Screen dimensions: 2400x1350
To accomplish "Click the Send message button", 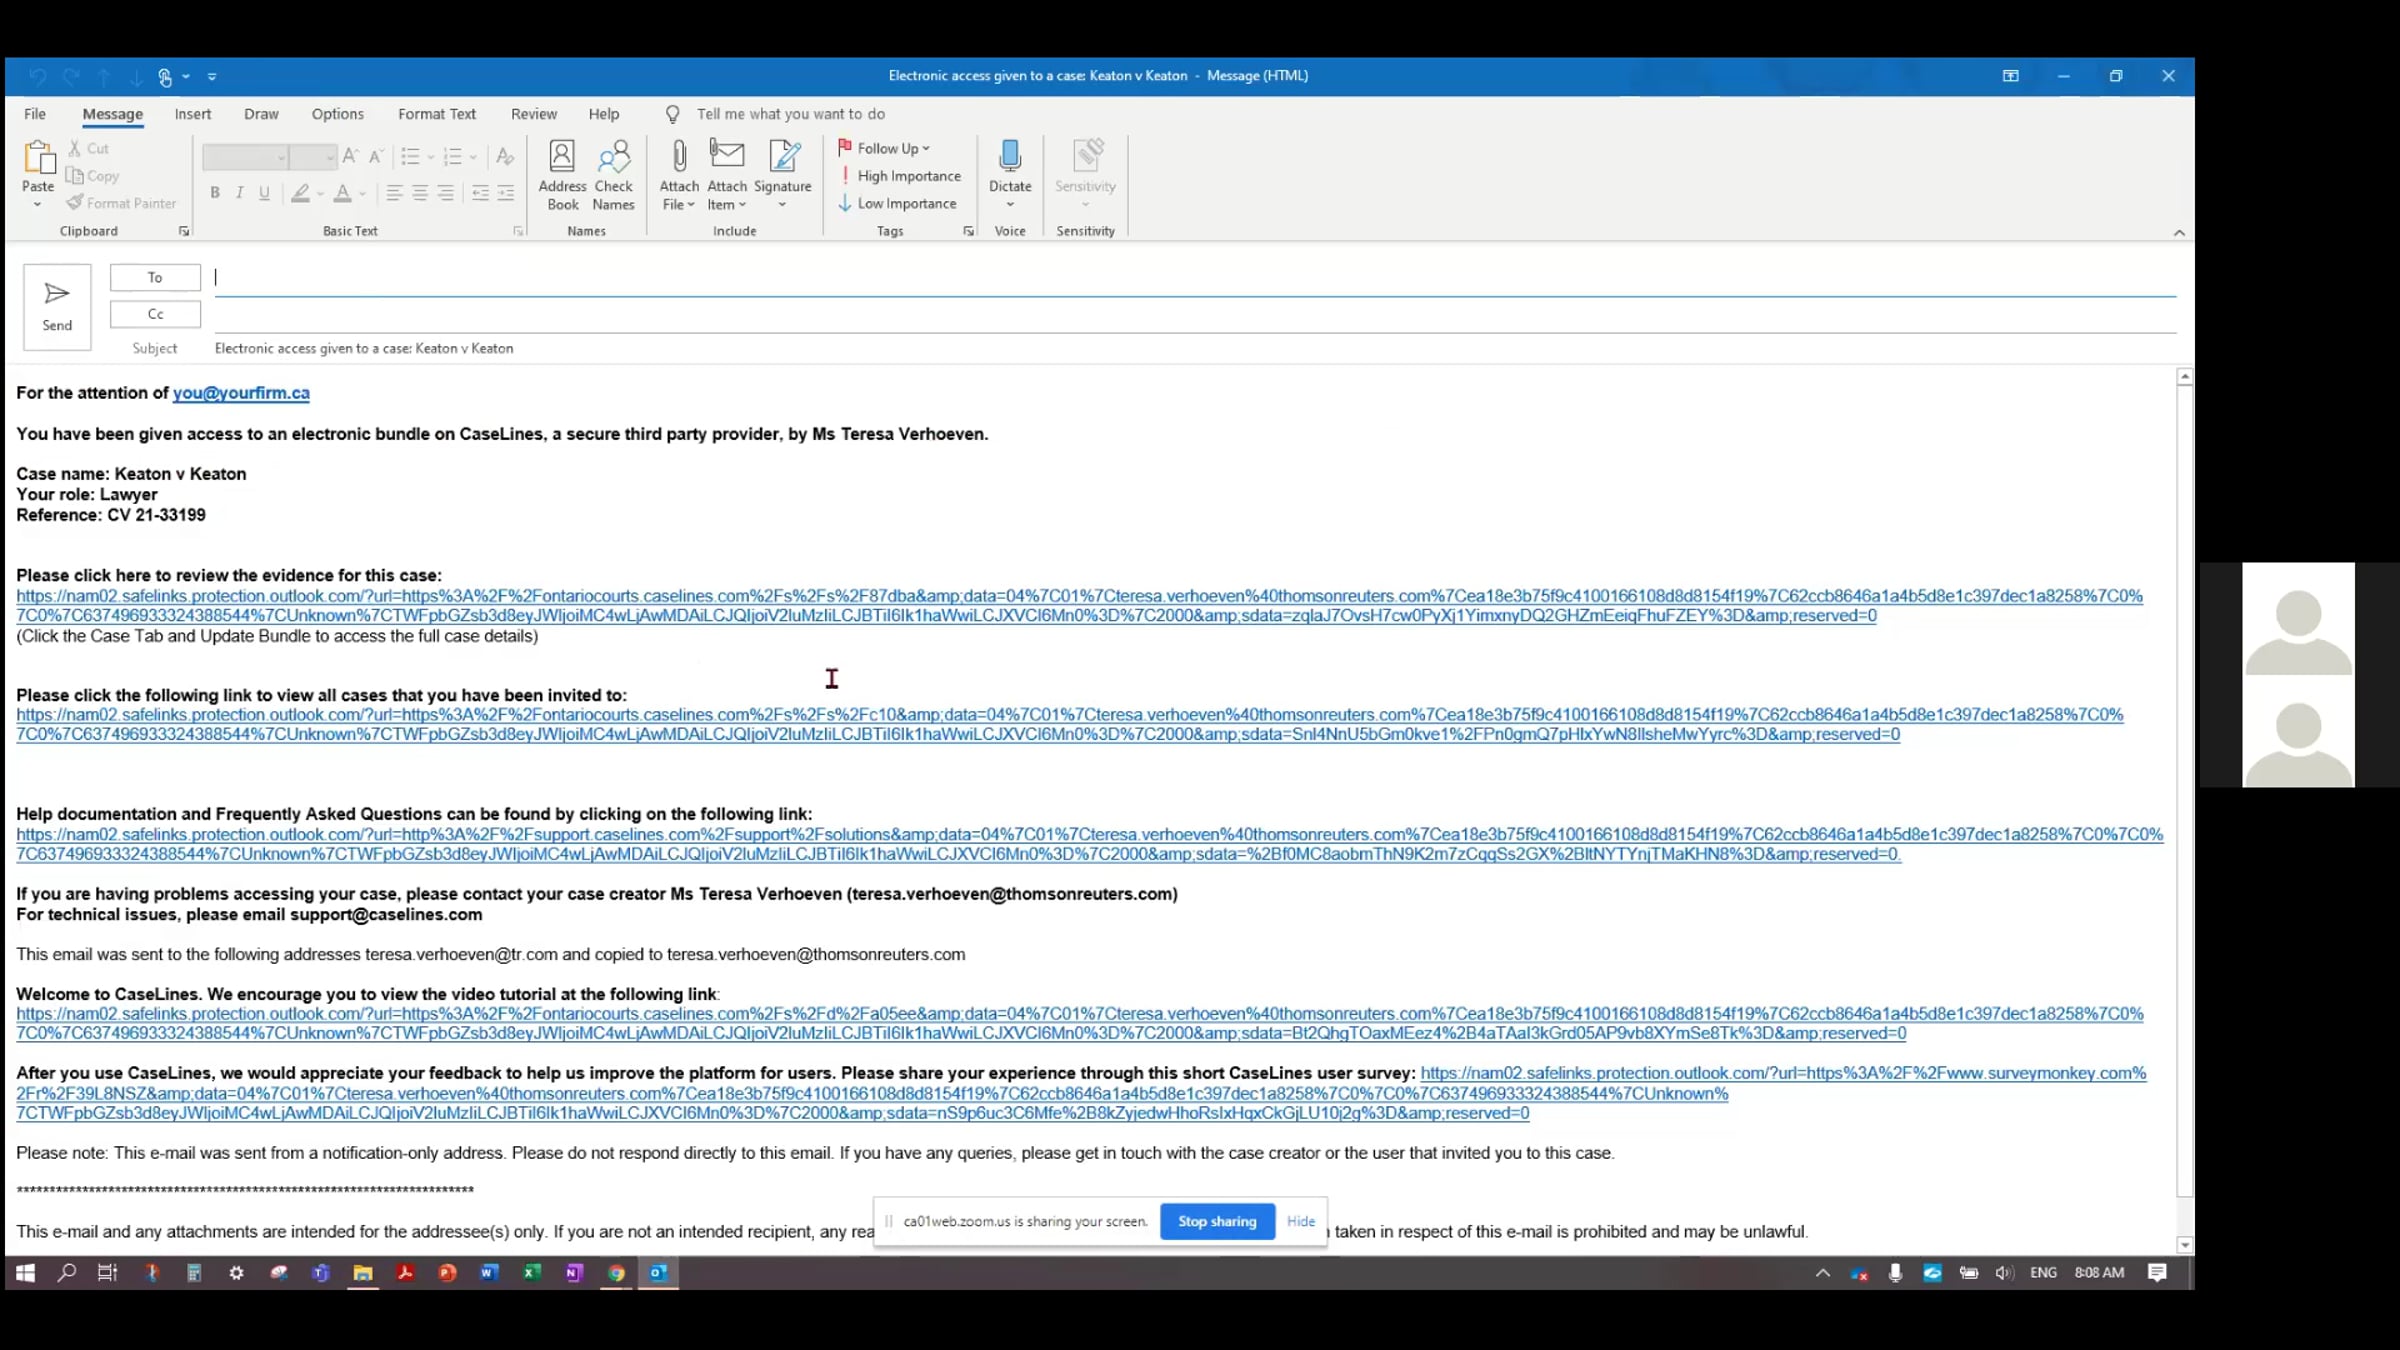I will pyautogui.click(x=57, y=307).
